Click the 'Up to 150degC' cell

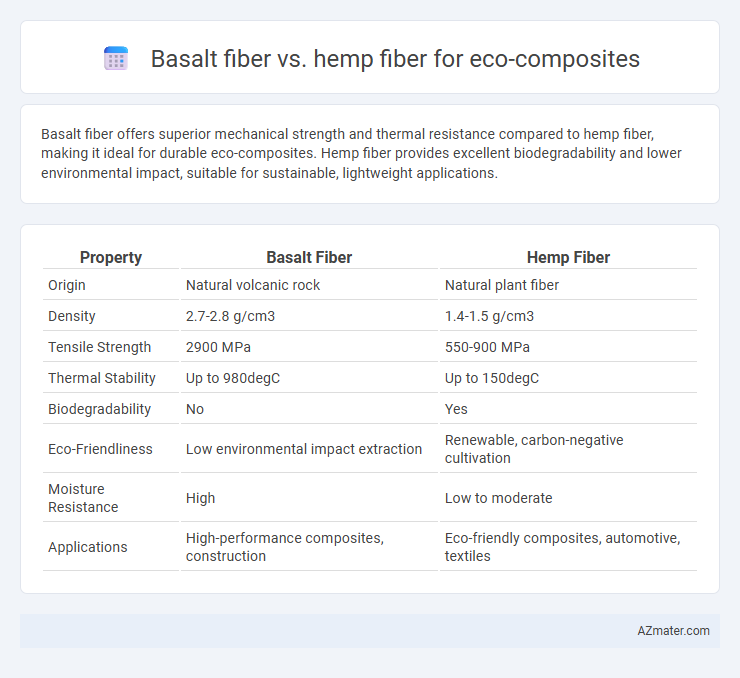point(492,378)
